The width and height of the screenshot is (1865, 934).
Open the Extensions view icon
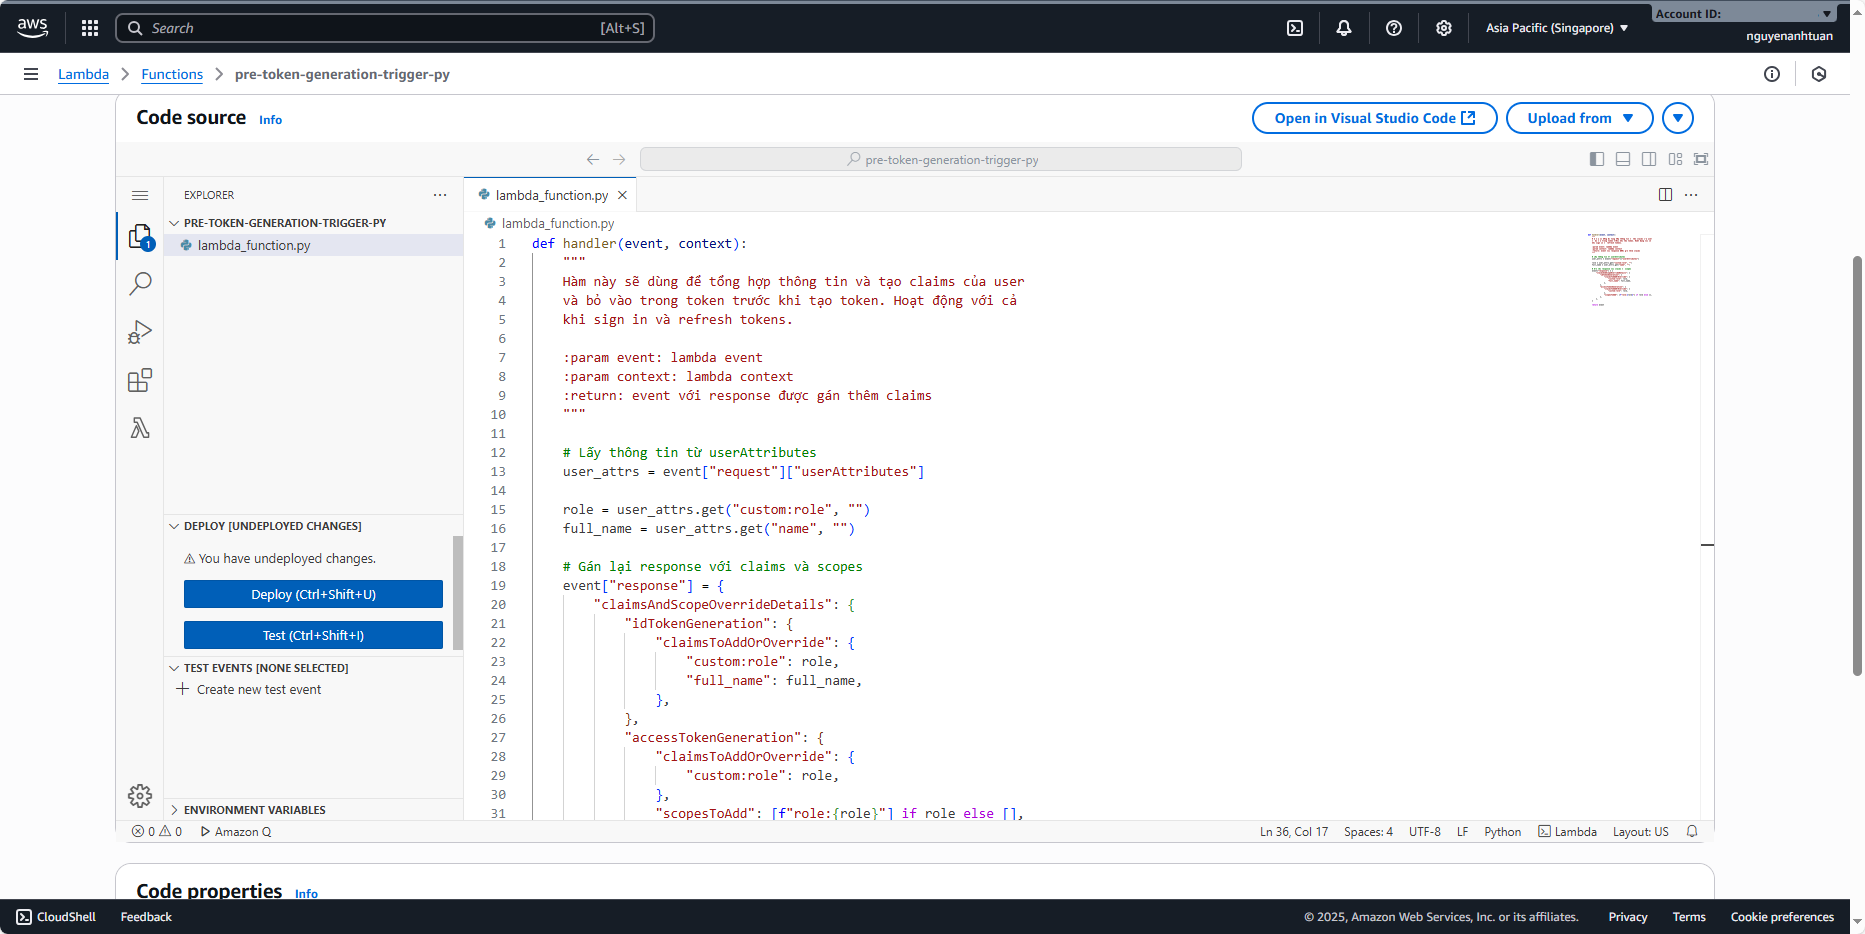(x=140, y=381)
